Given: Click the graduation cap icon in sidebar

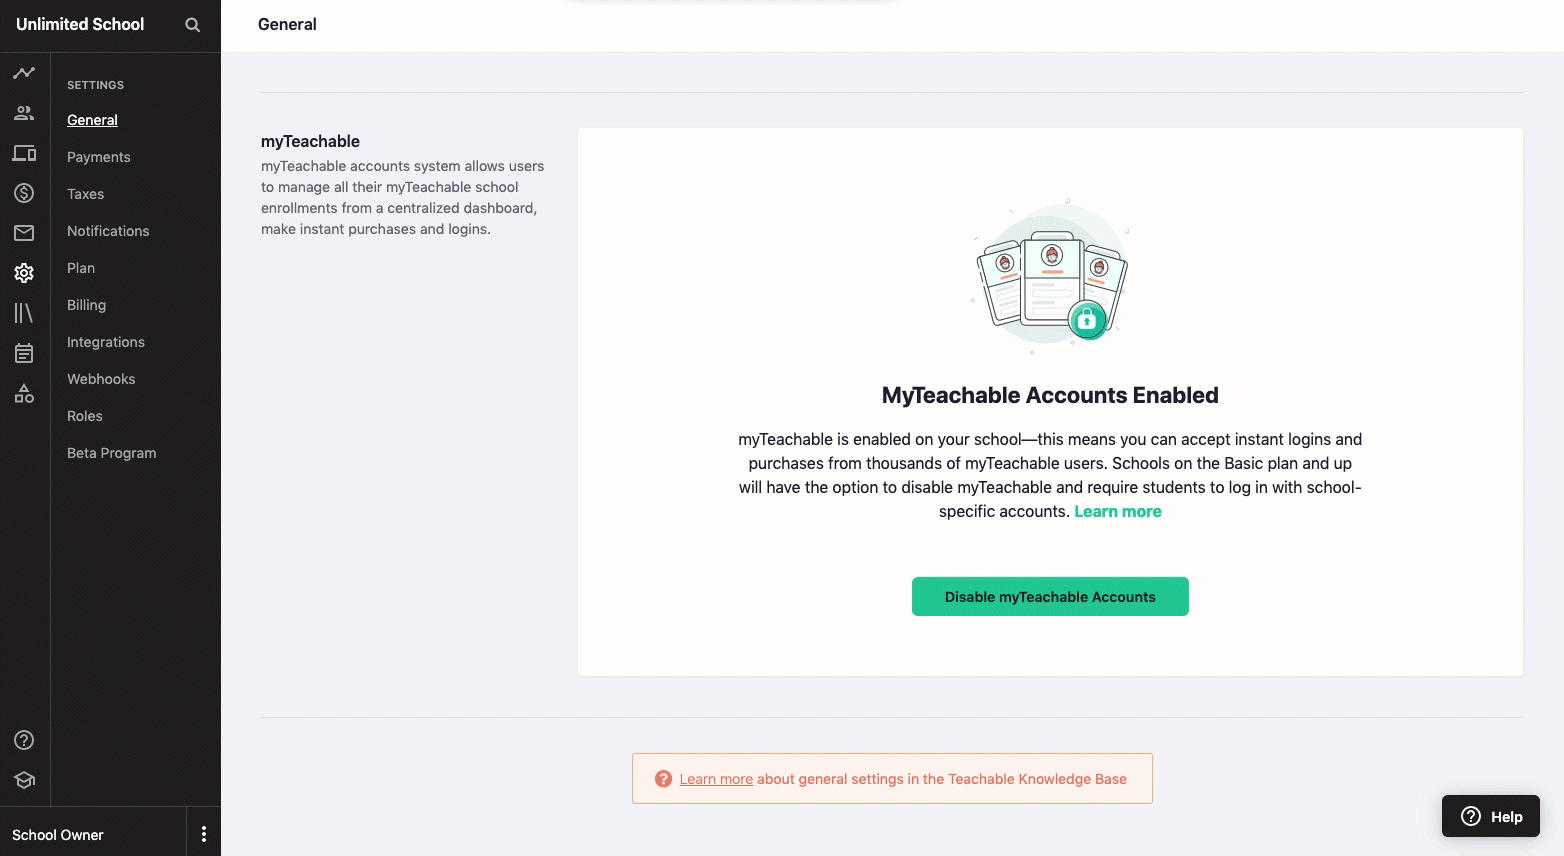Looking at the screenshot, I should pos(24,780).
